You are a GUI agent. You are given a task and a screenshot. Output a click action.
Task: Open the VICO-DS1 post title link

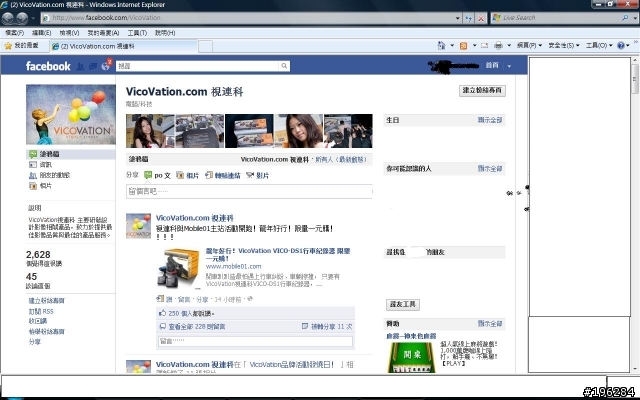[278, 254]
